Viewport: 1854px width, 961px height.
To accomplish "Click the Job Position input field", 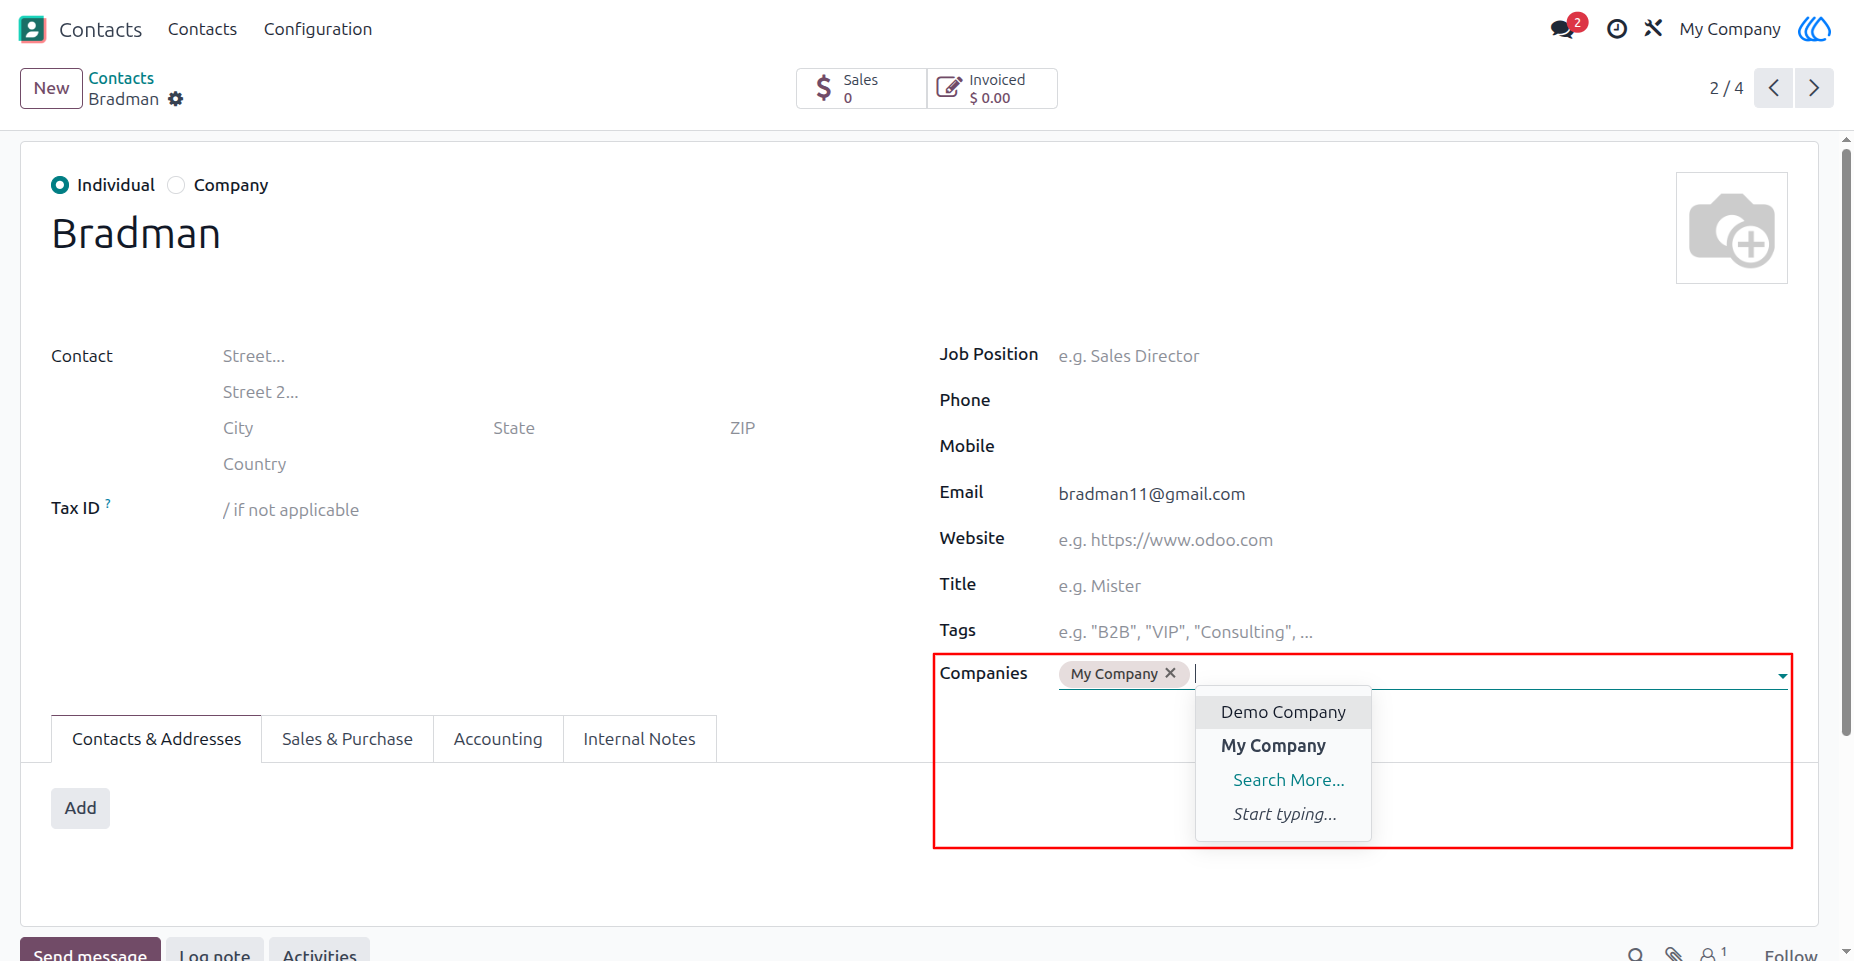I will [1422, 356].
